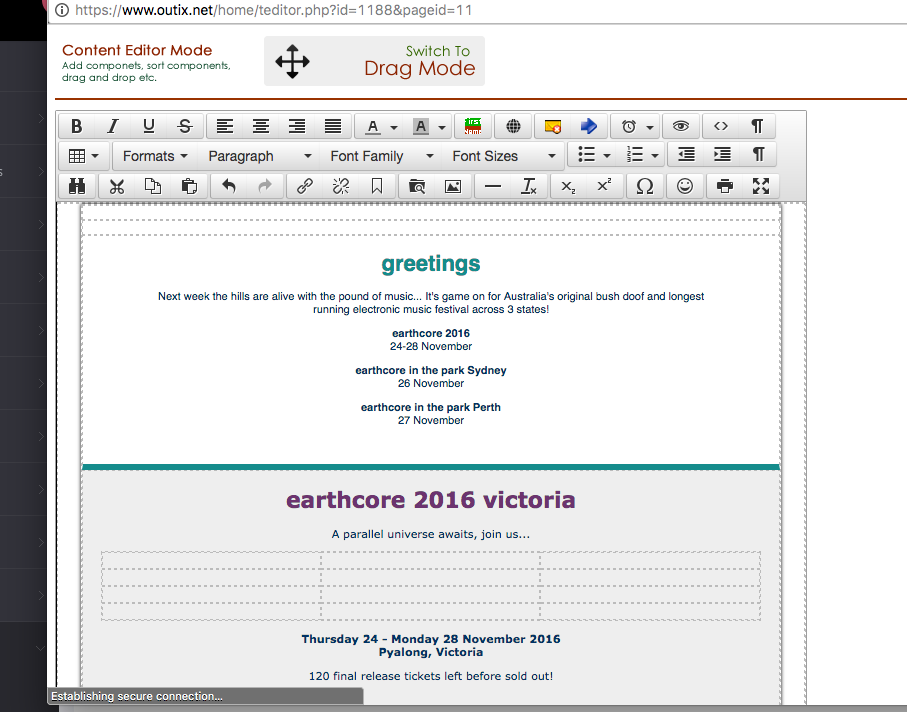This screenshot has height=712, width=907.
Task: Click the pilcrow icon beside the increase indent button
Action: (758, 155)
